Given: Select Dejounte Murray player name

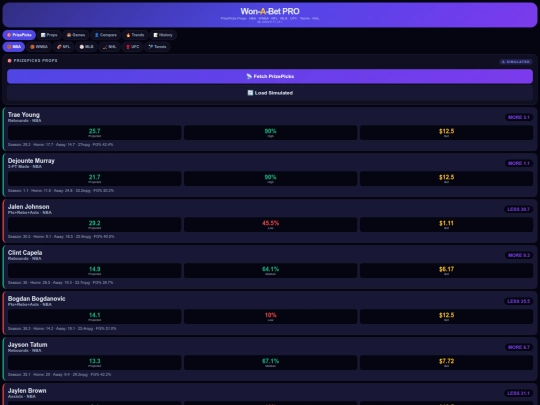Looking at the screenshot, I should 31,161.
